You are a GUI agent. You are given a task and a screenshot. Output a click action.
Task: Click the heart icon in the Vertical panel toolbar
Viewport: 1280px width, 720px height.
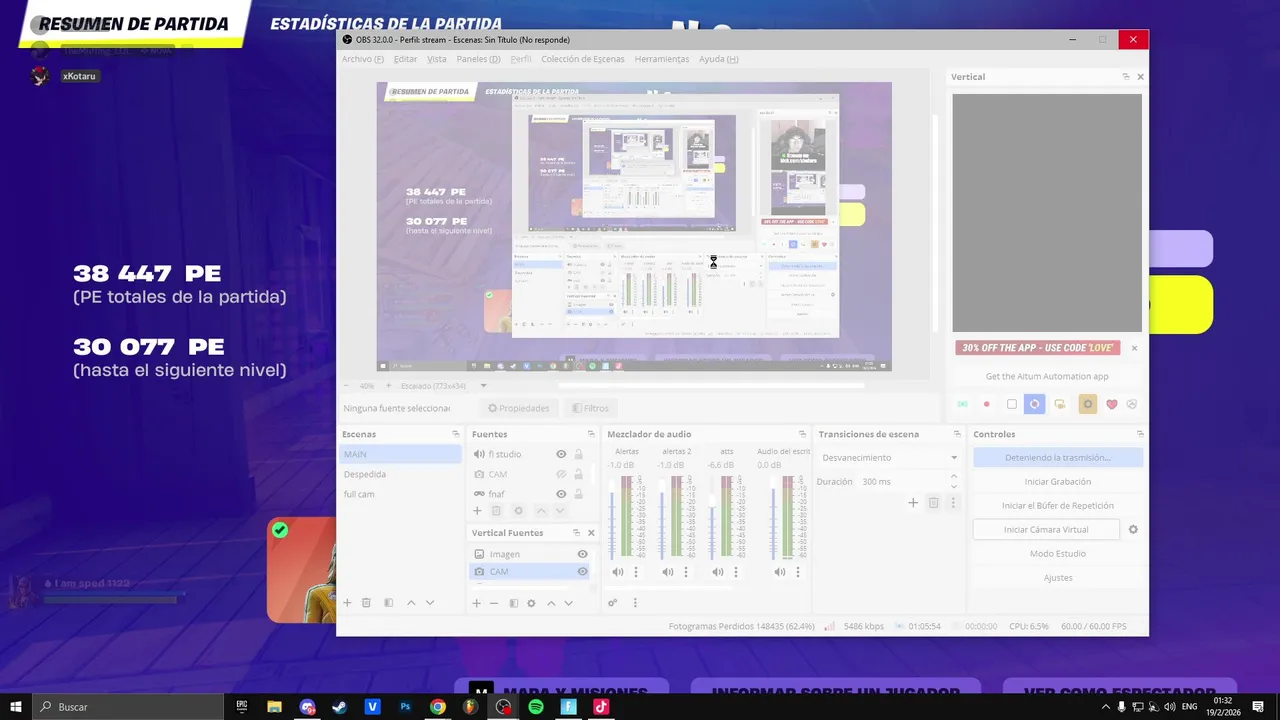tap(1111, 404)
